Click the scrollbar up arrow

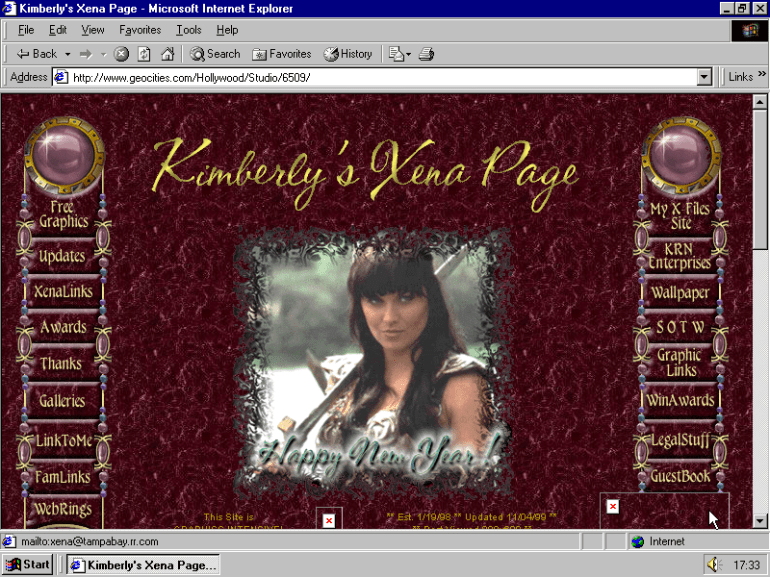(760, 102)
